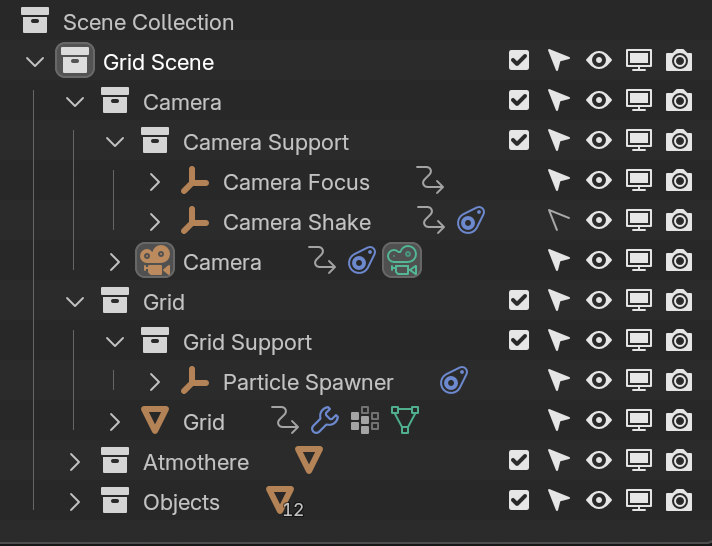Click the Scene Collection label
The height and width of the screenshot is (546, 712).
(148, 22)
